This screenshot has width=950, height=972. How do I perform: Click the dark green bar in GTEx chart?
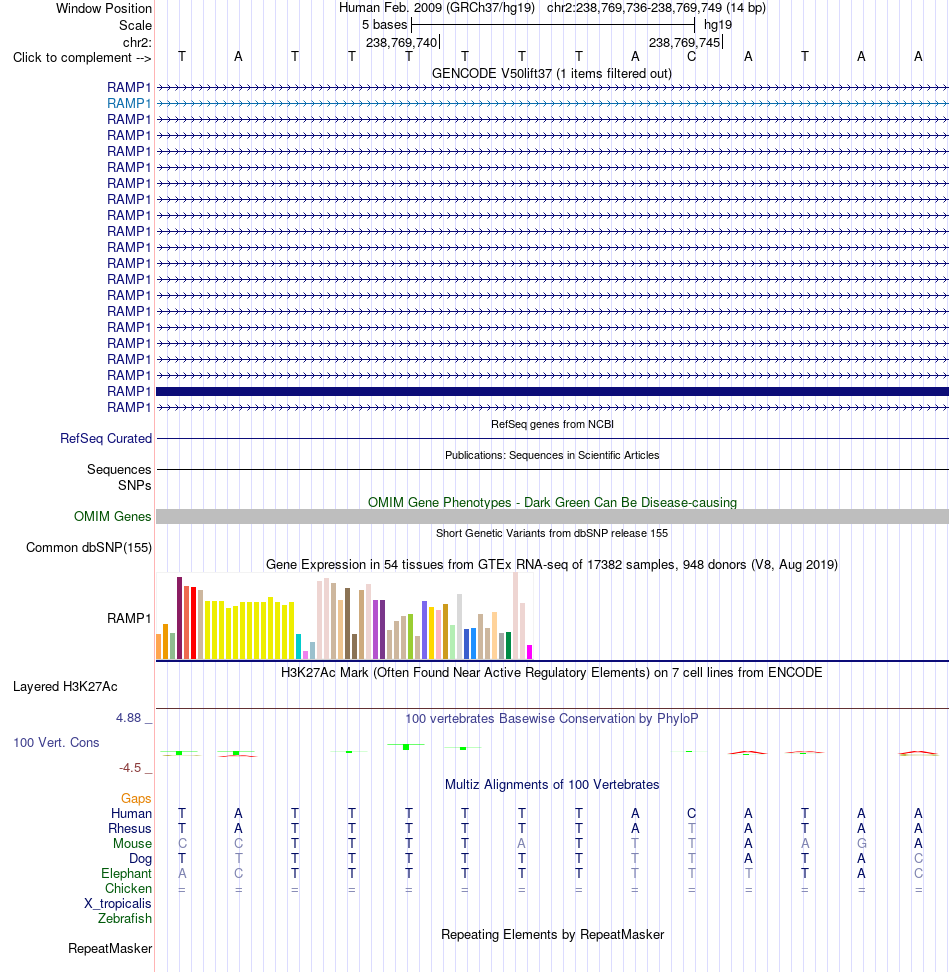tap(509, 645)
